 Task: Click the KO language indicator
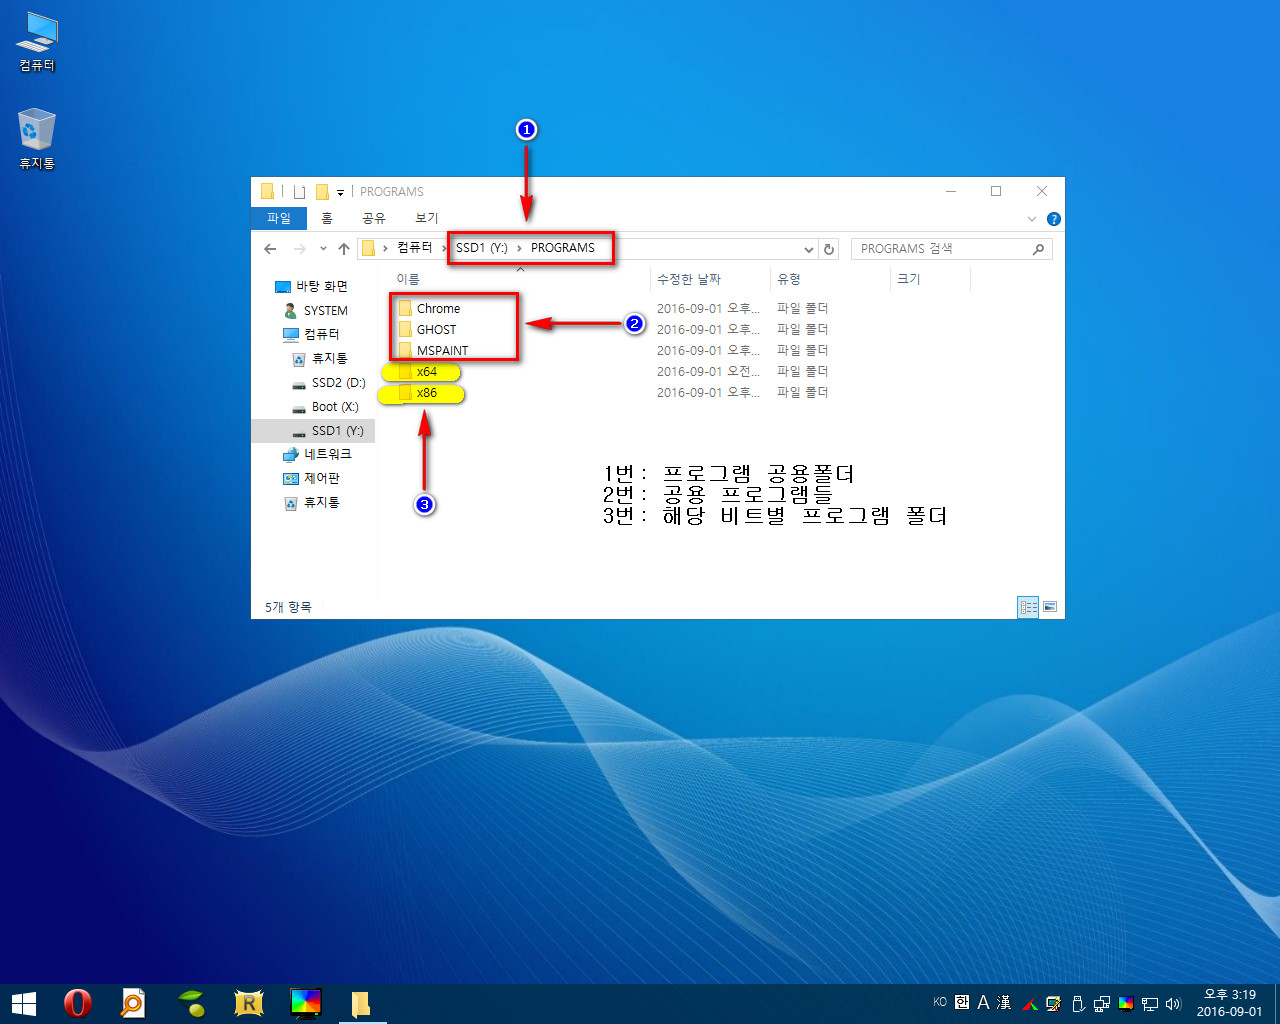click(x=940, y=1002)
